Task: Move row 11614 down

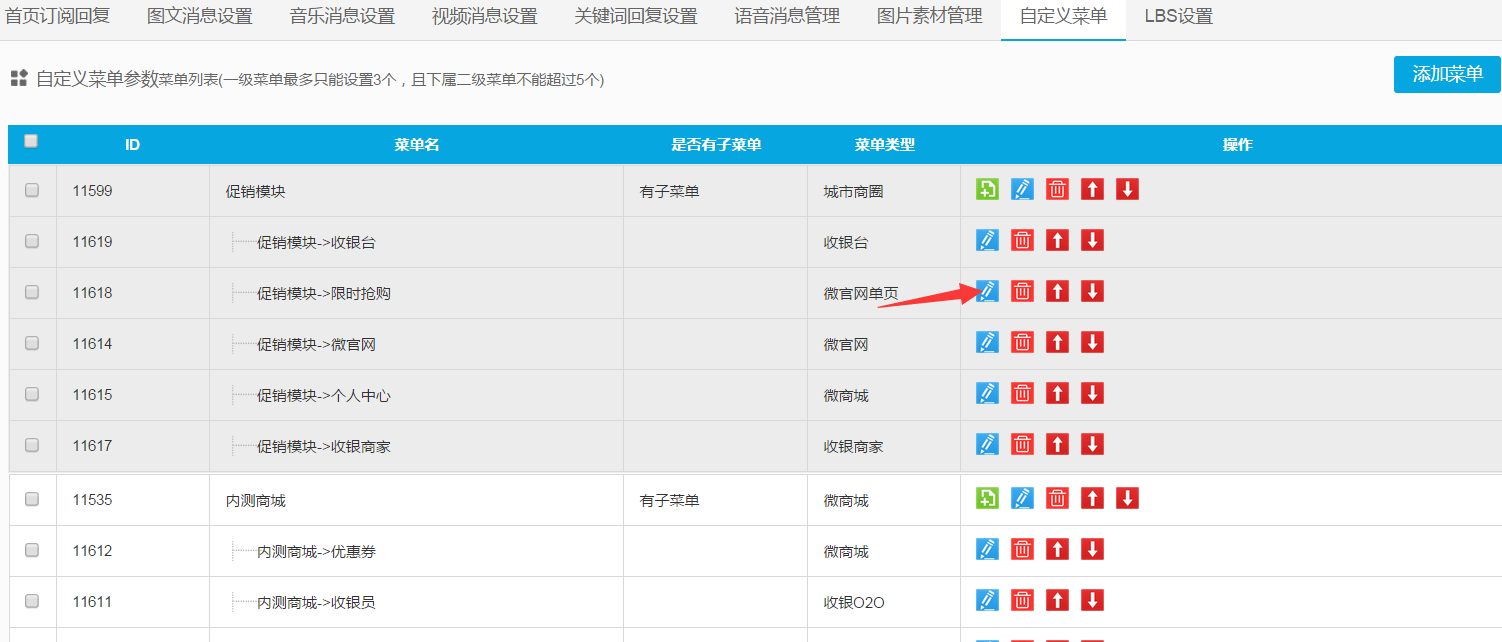Action: tap(1092, 342)
